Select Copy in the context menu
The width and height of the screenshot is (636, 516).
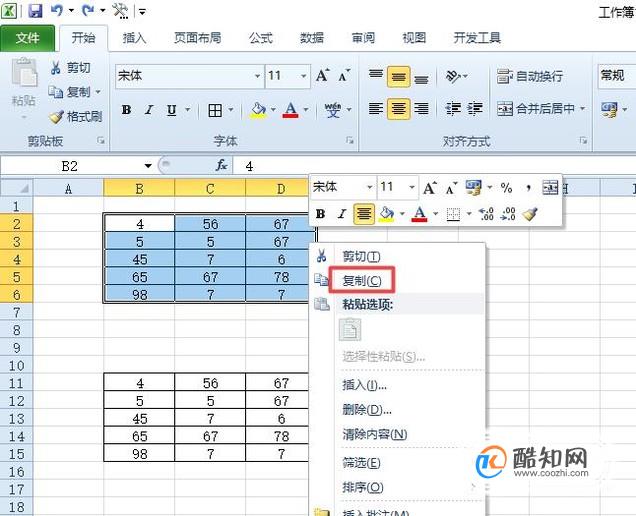(361, 280)
